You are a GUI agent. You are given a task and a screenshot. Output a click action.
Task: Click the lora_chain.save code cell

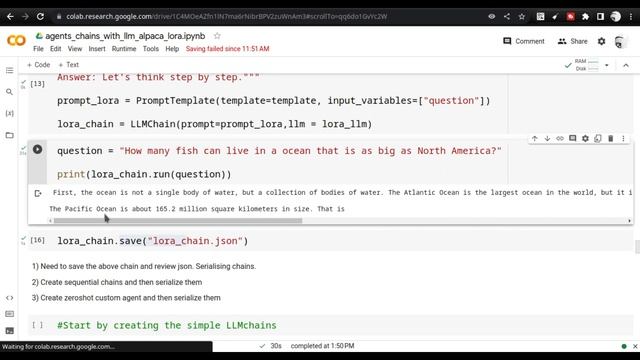(x=331, y=241)
